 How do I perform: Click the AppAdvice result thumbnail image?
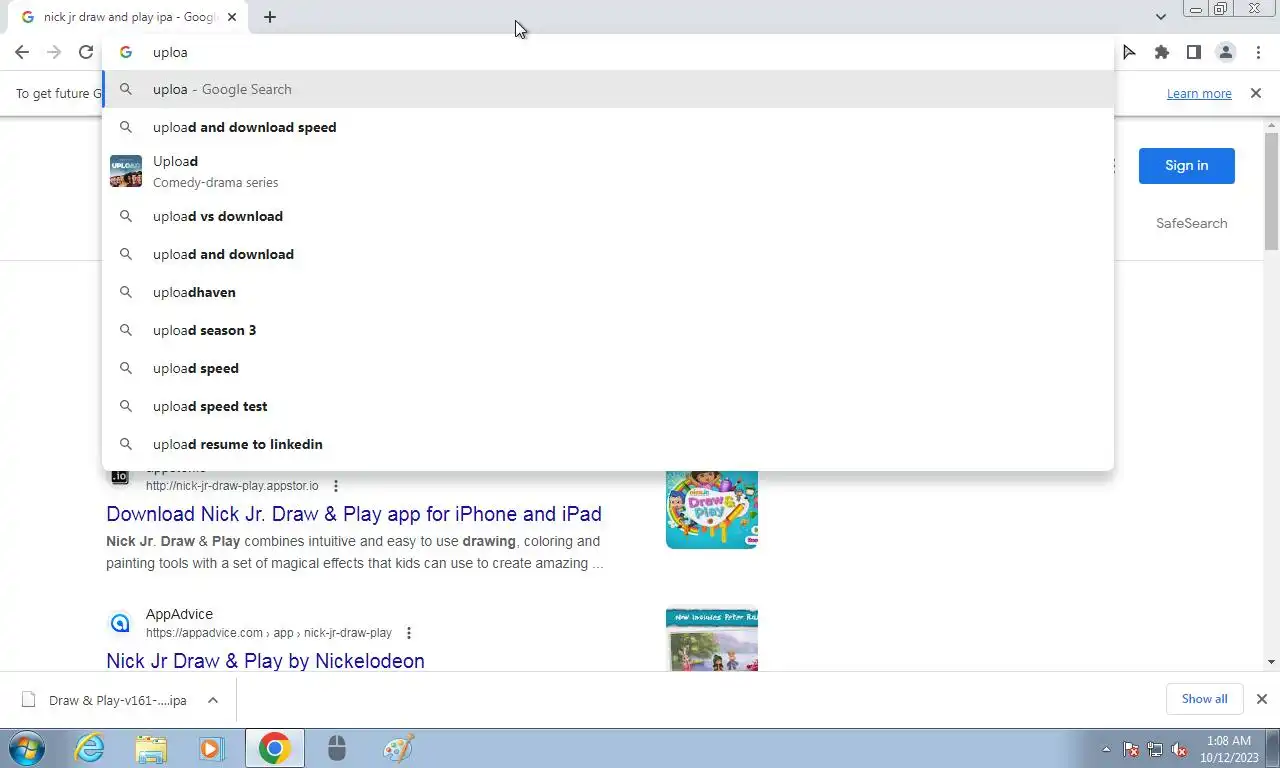(712, 640)
